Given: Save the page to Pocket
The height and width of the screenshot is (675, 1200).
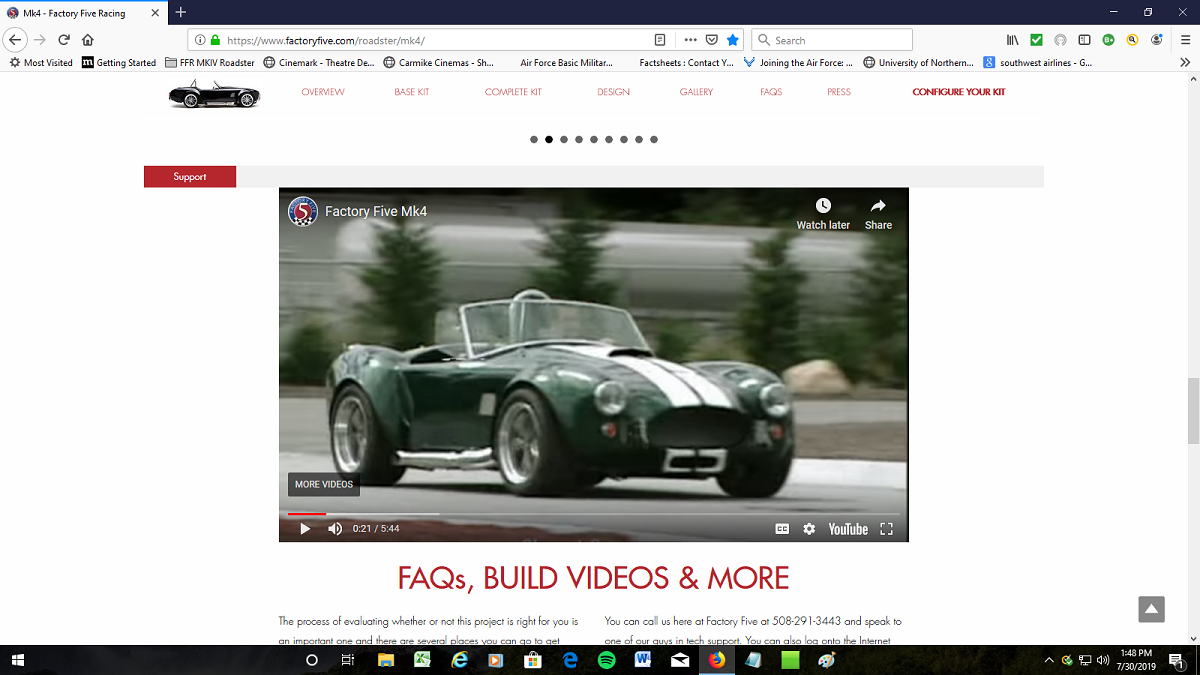Looking at the screenshot, I should tap(712, 40).
